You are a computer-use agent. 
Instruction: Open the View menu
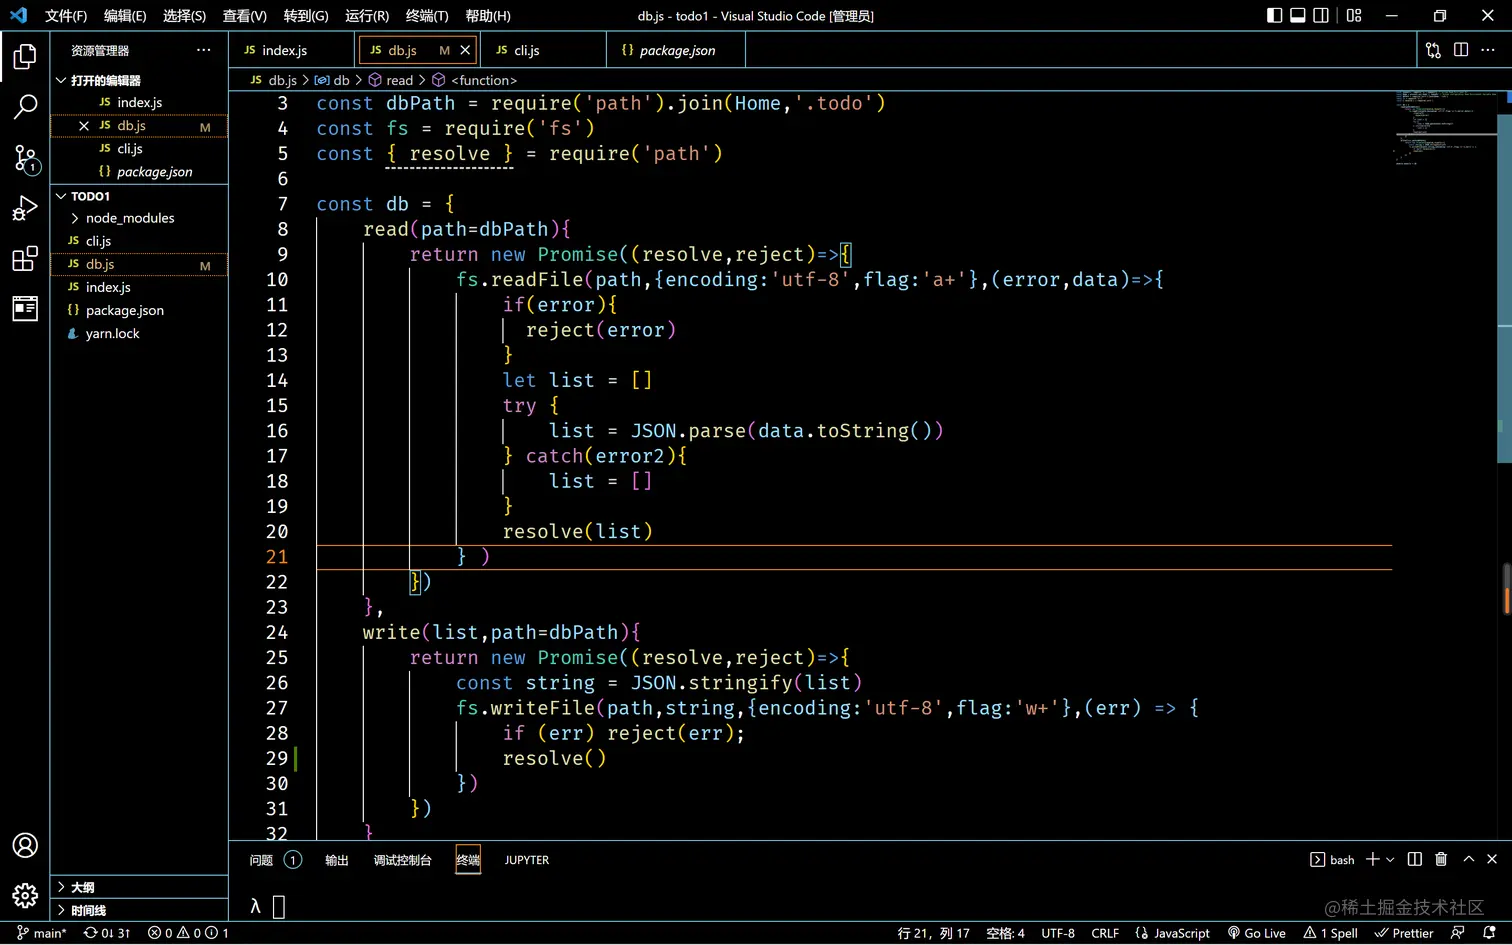(245, 15)
